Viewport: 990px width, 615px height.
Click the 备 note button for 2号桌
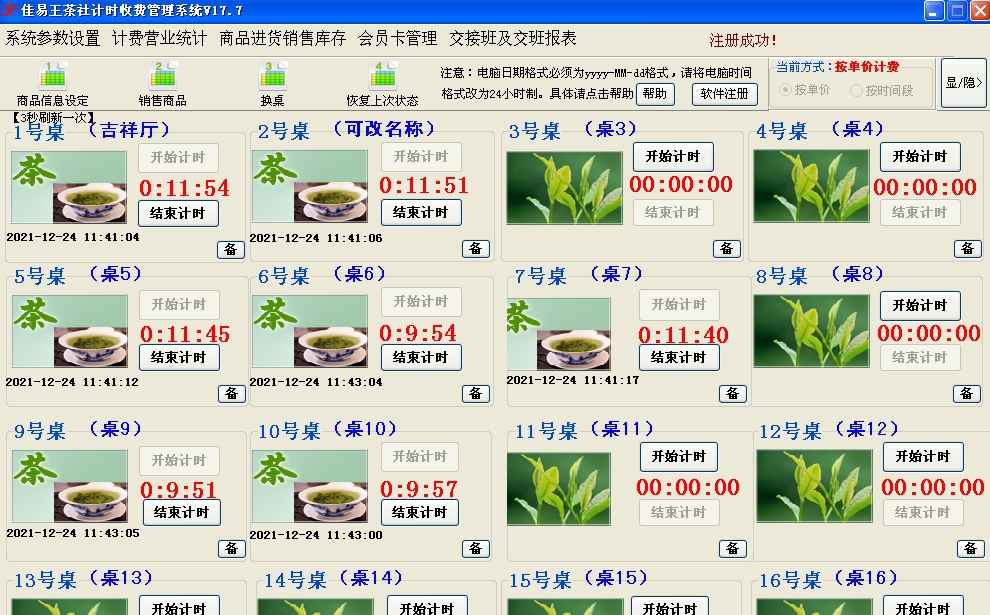point(476,249)
